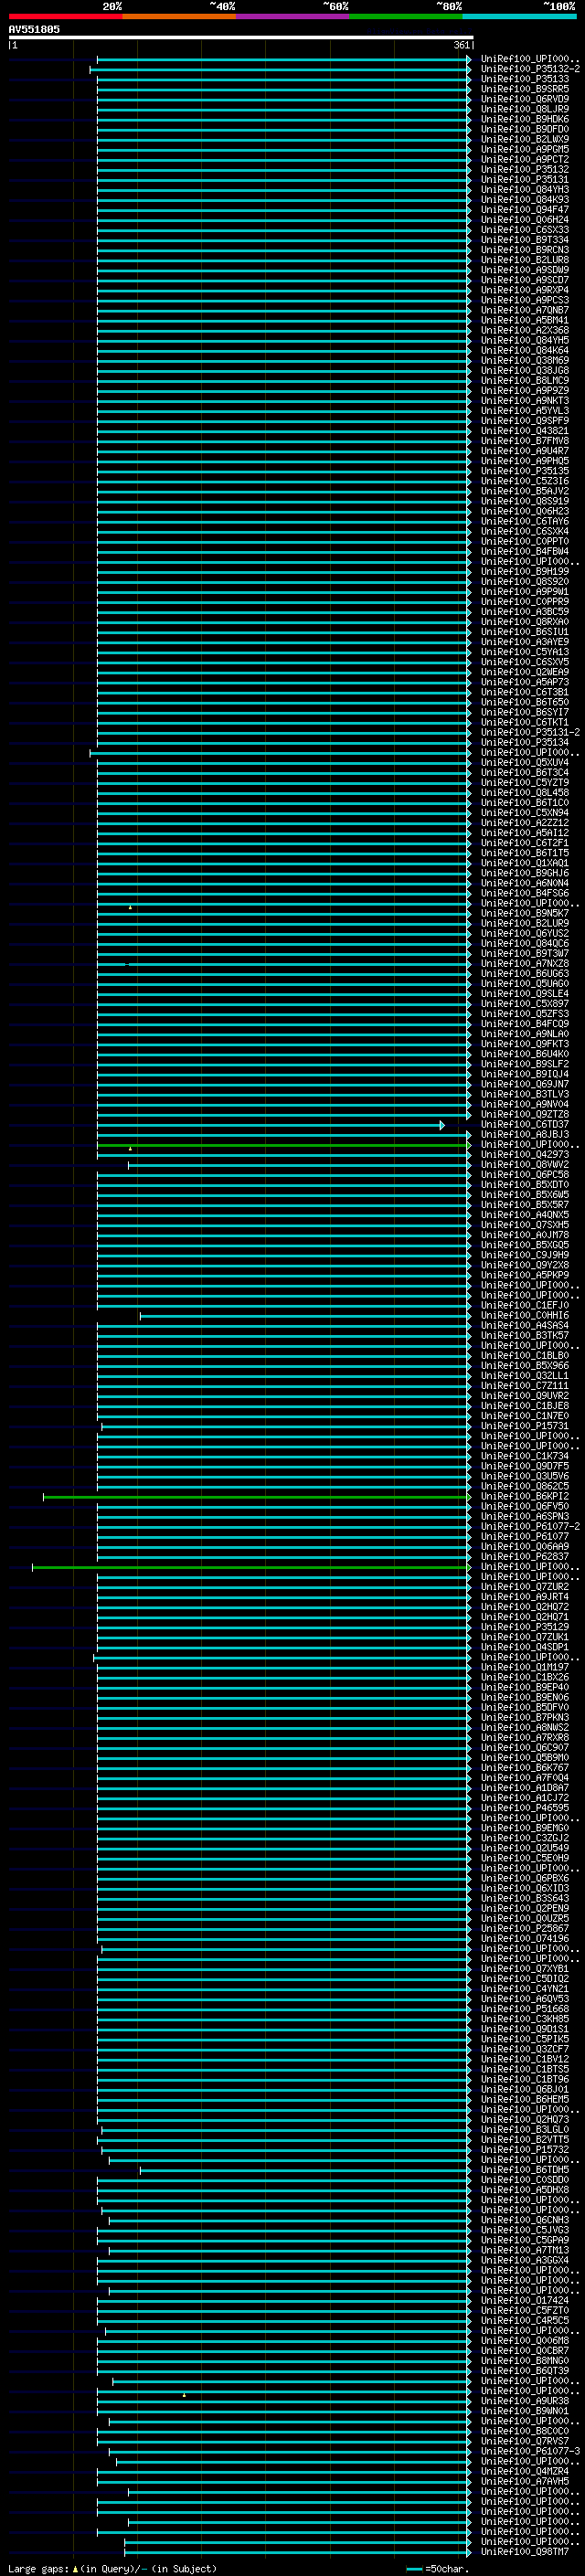Click the UniRef100_P15731 label
Screen dimensions: 585x2576
[525, 1426]
